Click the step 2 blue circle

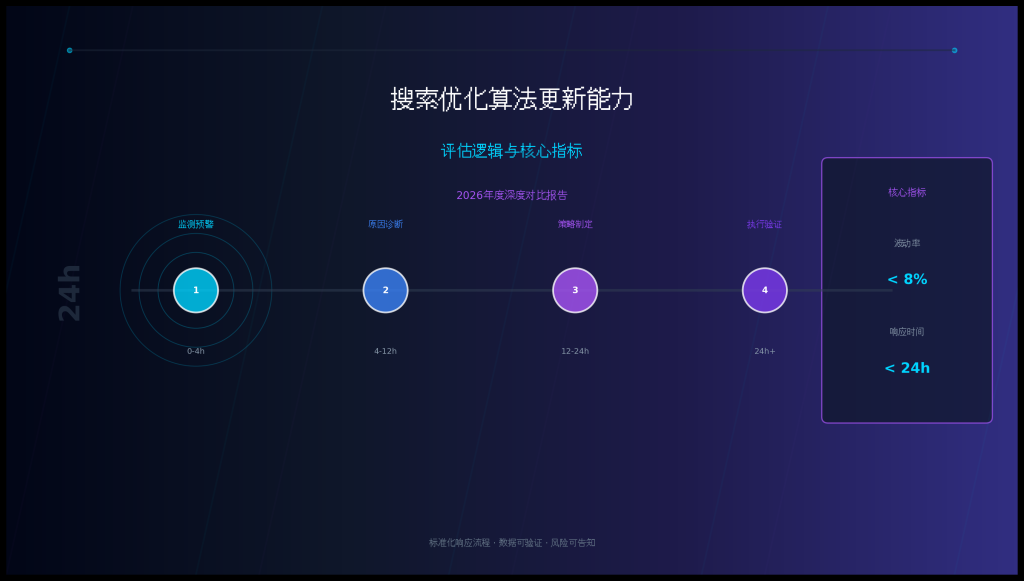click(x=385, y=289)
